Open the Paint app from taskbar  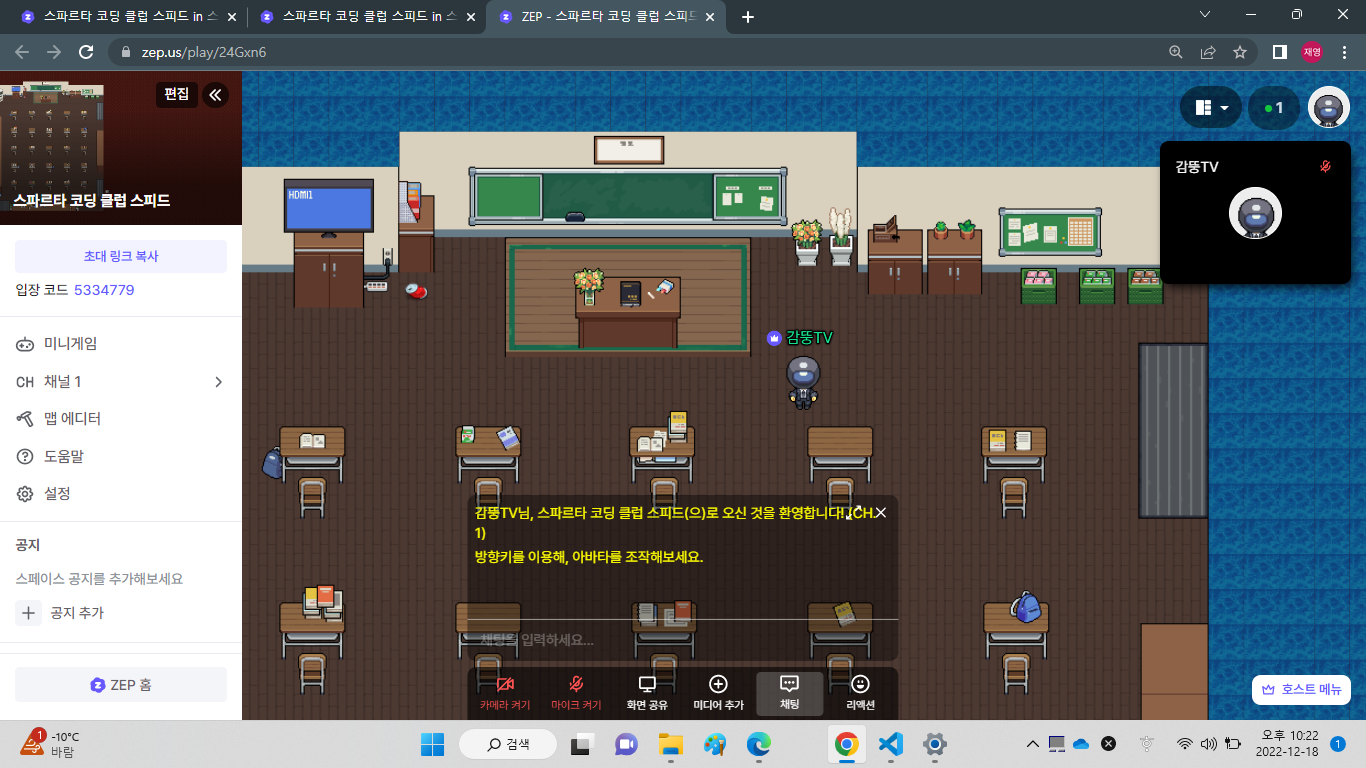click(714, 744)
